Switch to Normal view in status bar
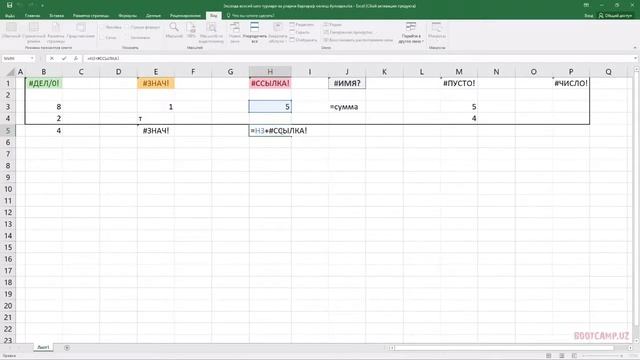The width and height of the screenshot is (640, 360). [549, 356]
